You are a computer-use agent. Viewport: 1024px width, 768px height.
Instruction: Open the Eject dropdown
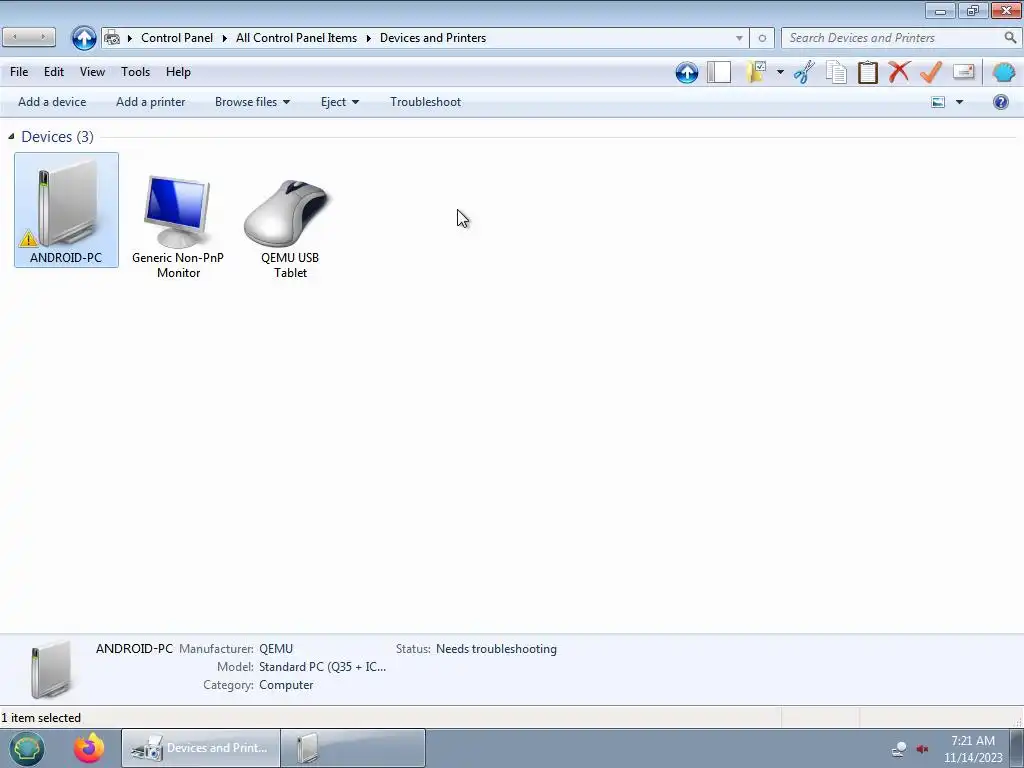pos(340,102)
